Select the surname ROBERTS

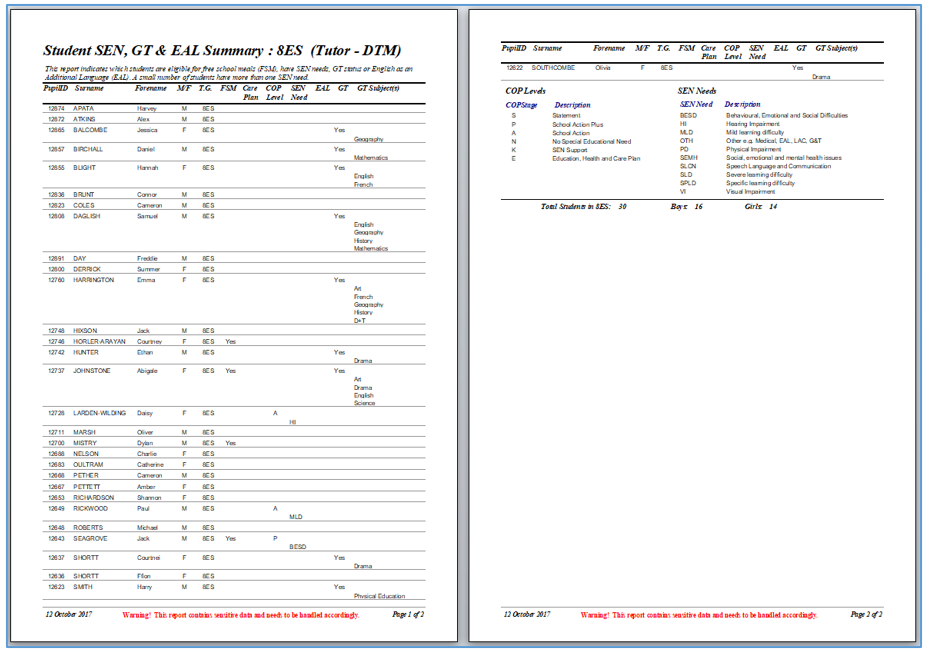pos(88,528)
